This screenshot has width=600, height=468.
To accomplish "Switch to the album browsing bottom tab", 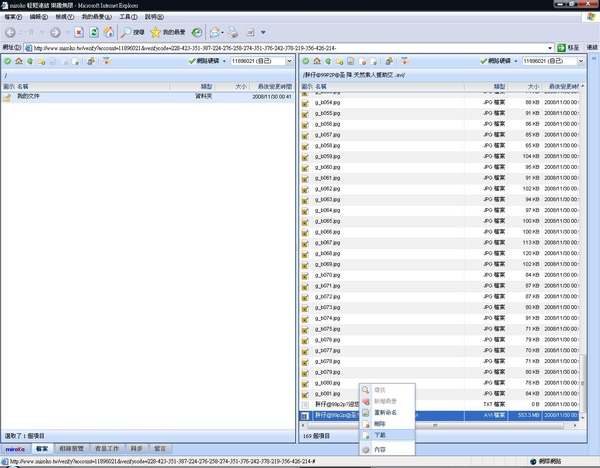I will [x=71, y=449].
